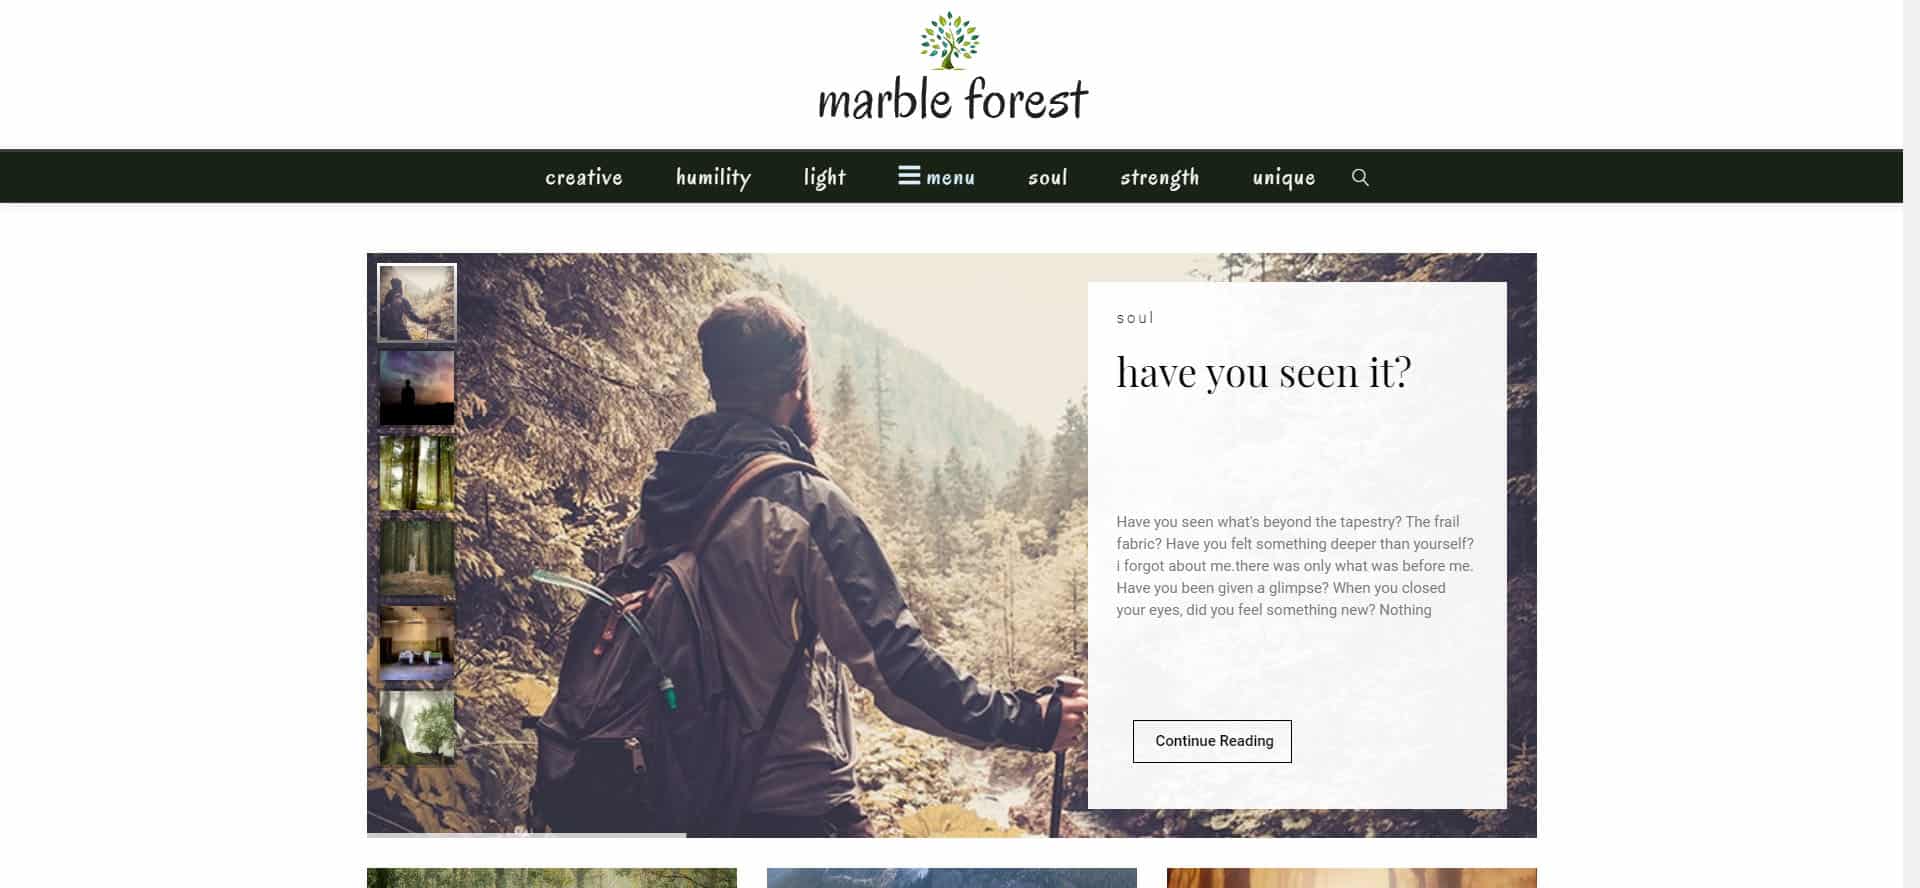Screen dimensions: 1920x888
Task: Select the foggy green tree thumbnail
Action: 417,728
